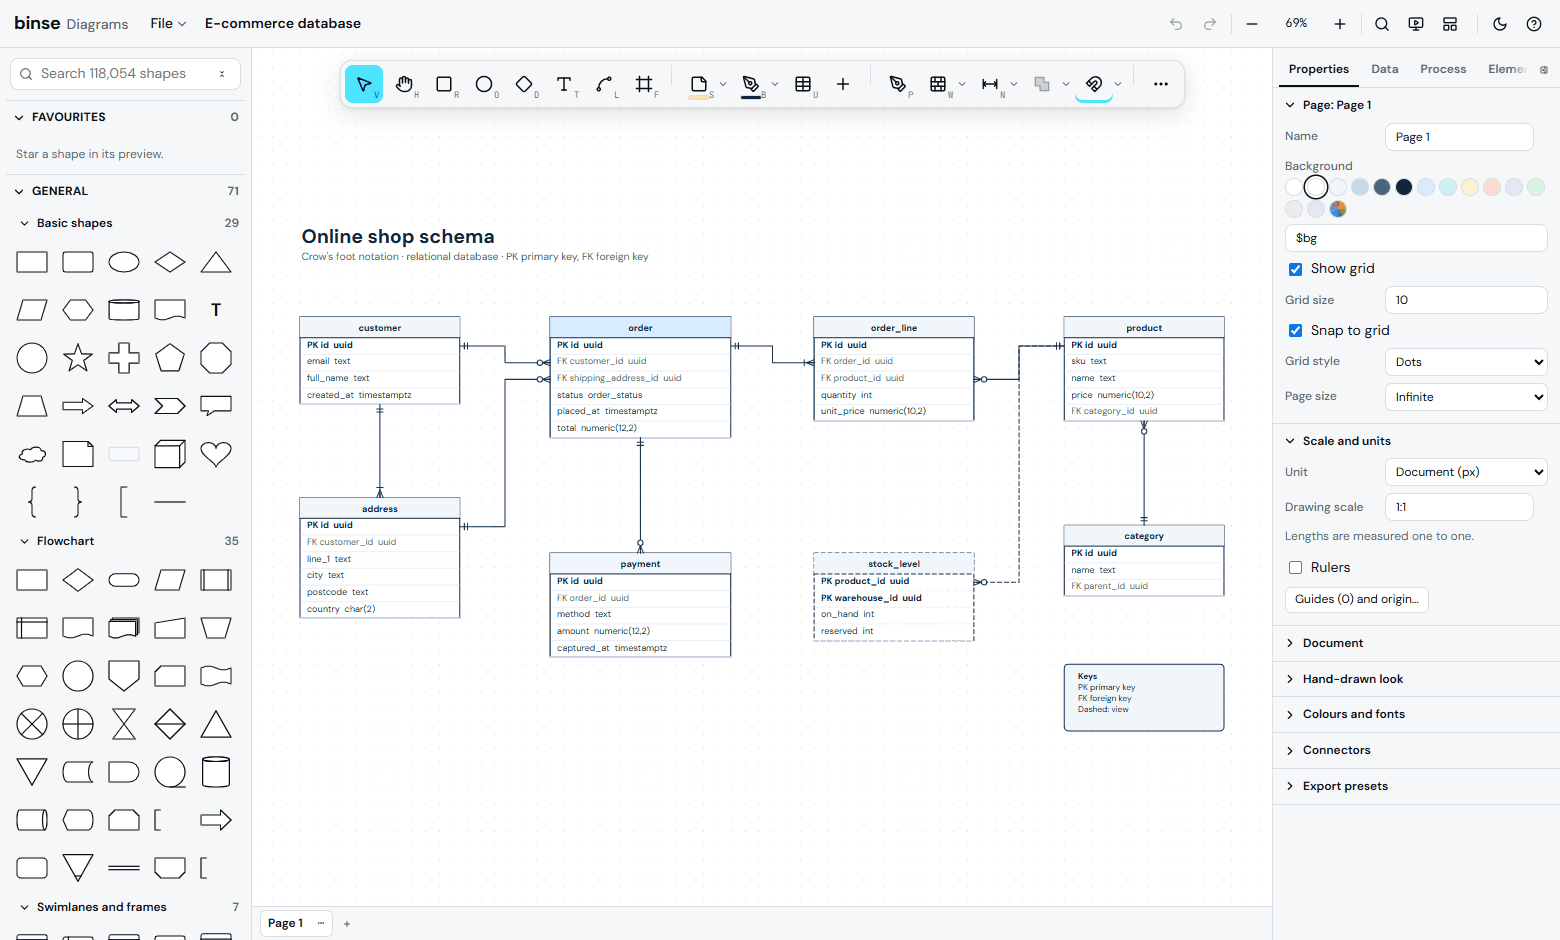Open the more tools ellipsis menu
Image resolution: width=1560 pixels, height=940 pixels.
(x=1160, y=84)
